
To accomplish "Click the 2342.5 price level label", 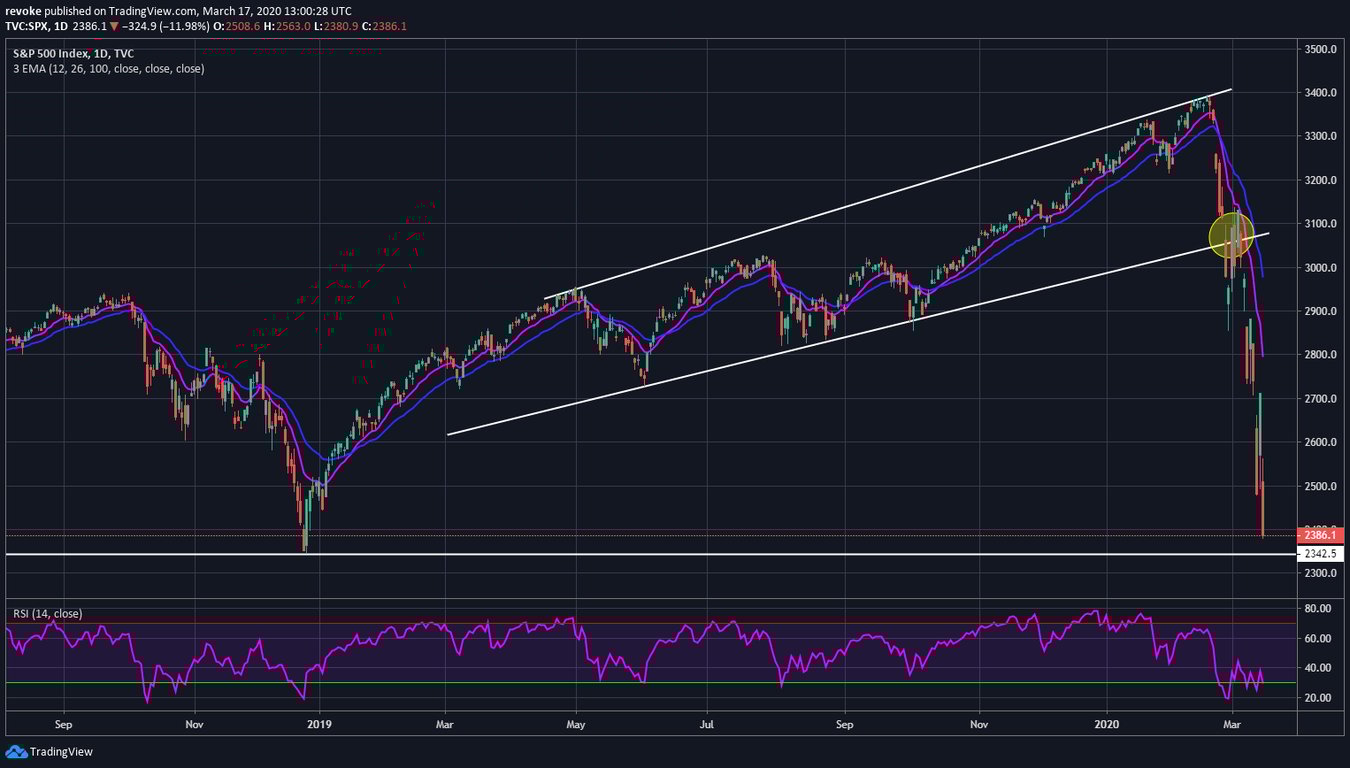I will tap(1322, 553).
